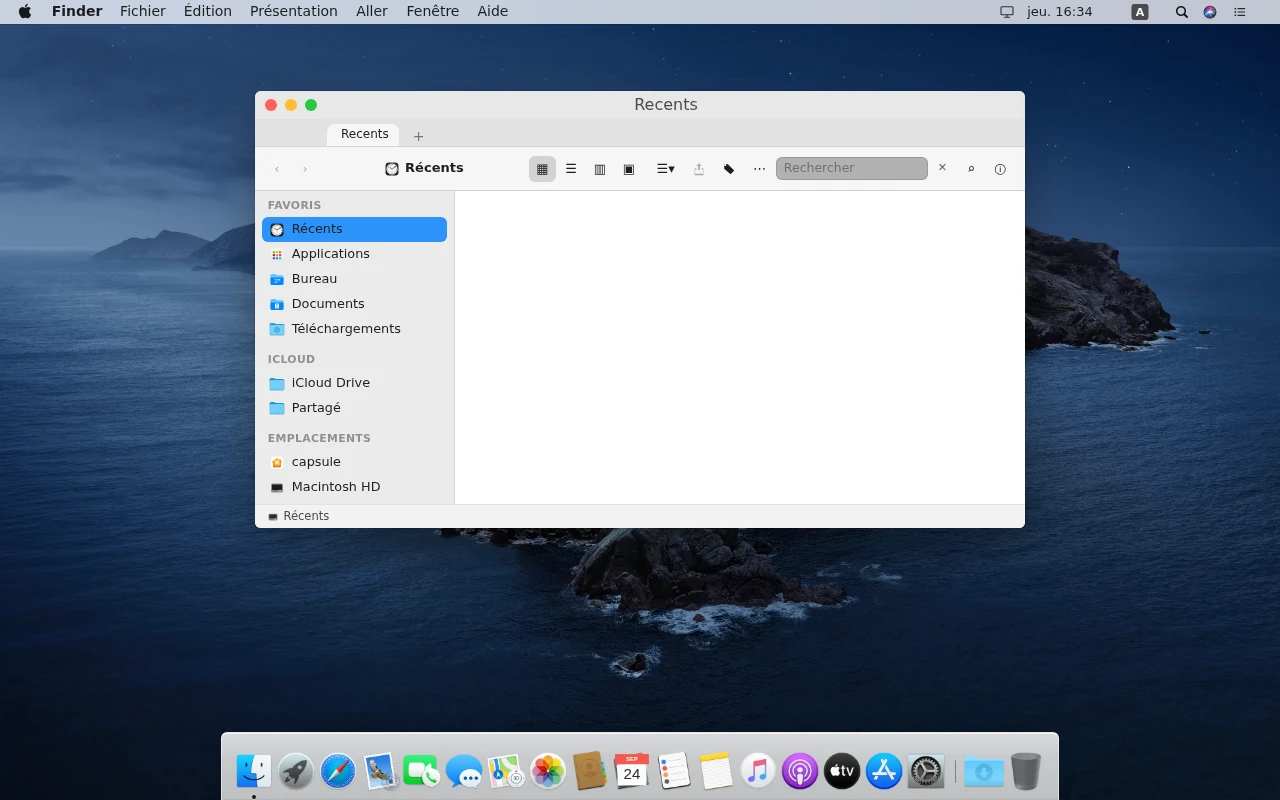
Task: Open the capsule home location
Action: point(354,462)
